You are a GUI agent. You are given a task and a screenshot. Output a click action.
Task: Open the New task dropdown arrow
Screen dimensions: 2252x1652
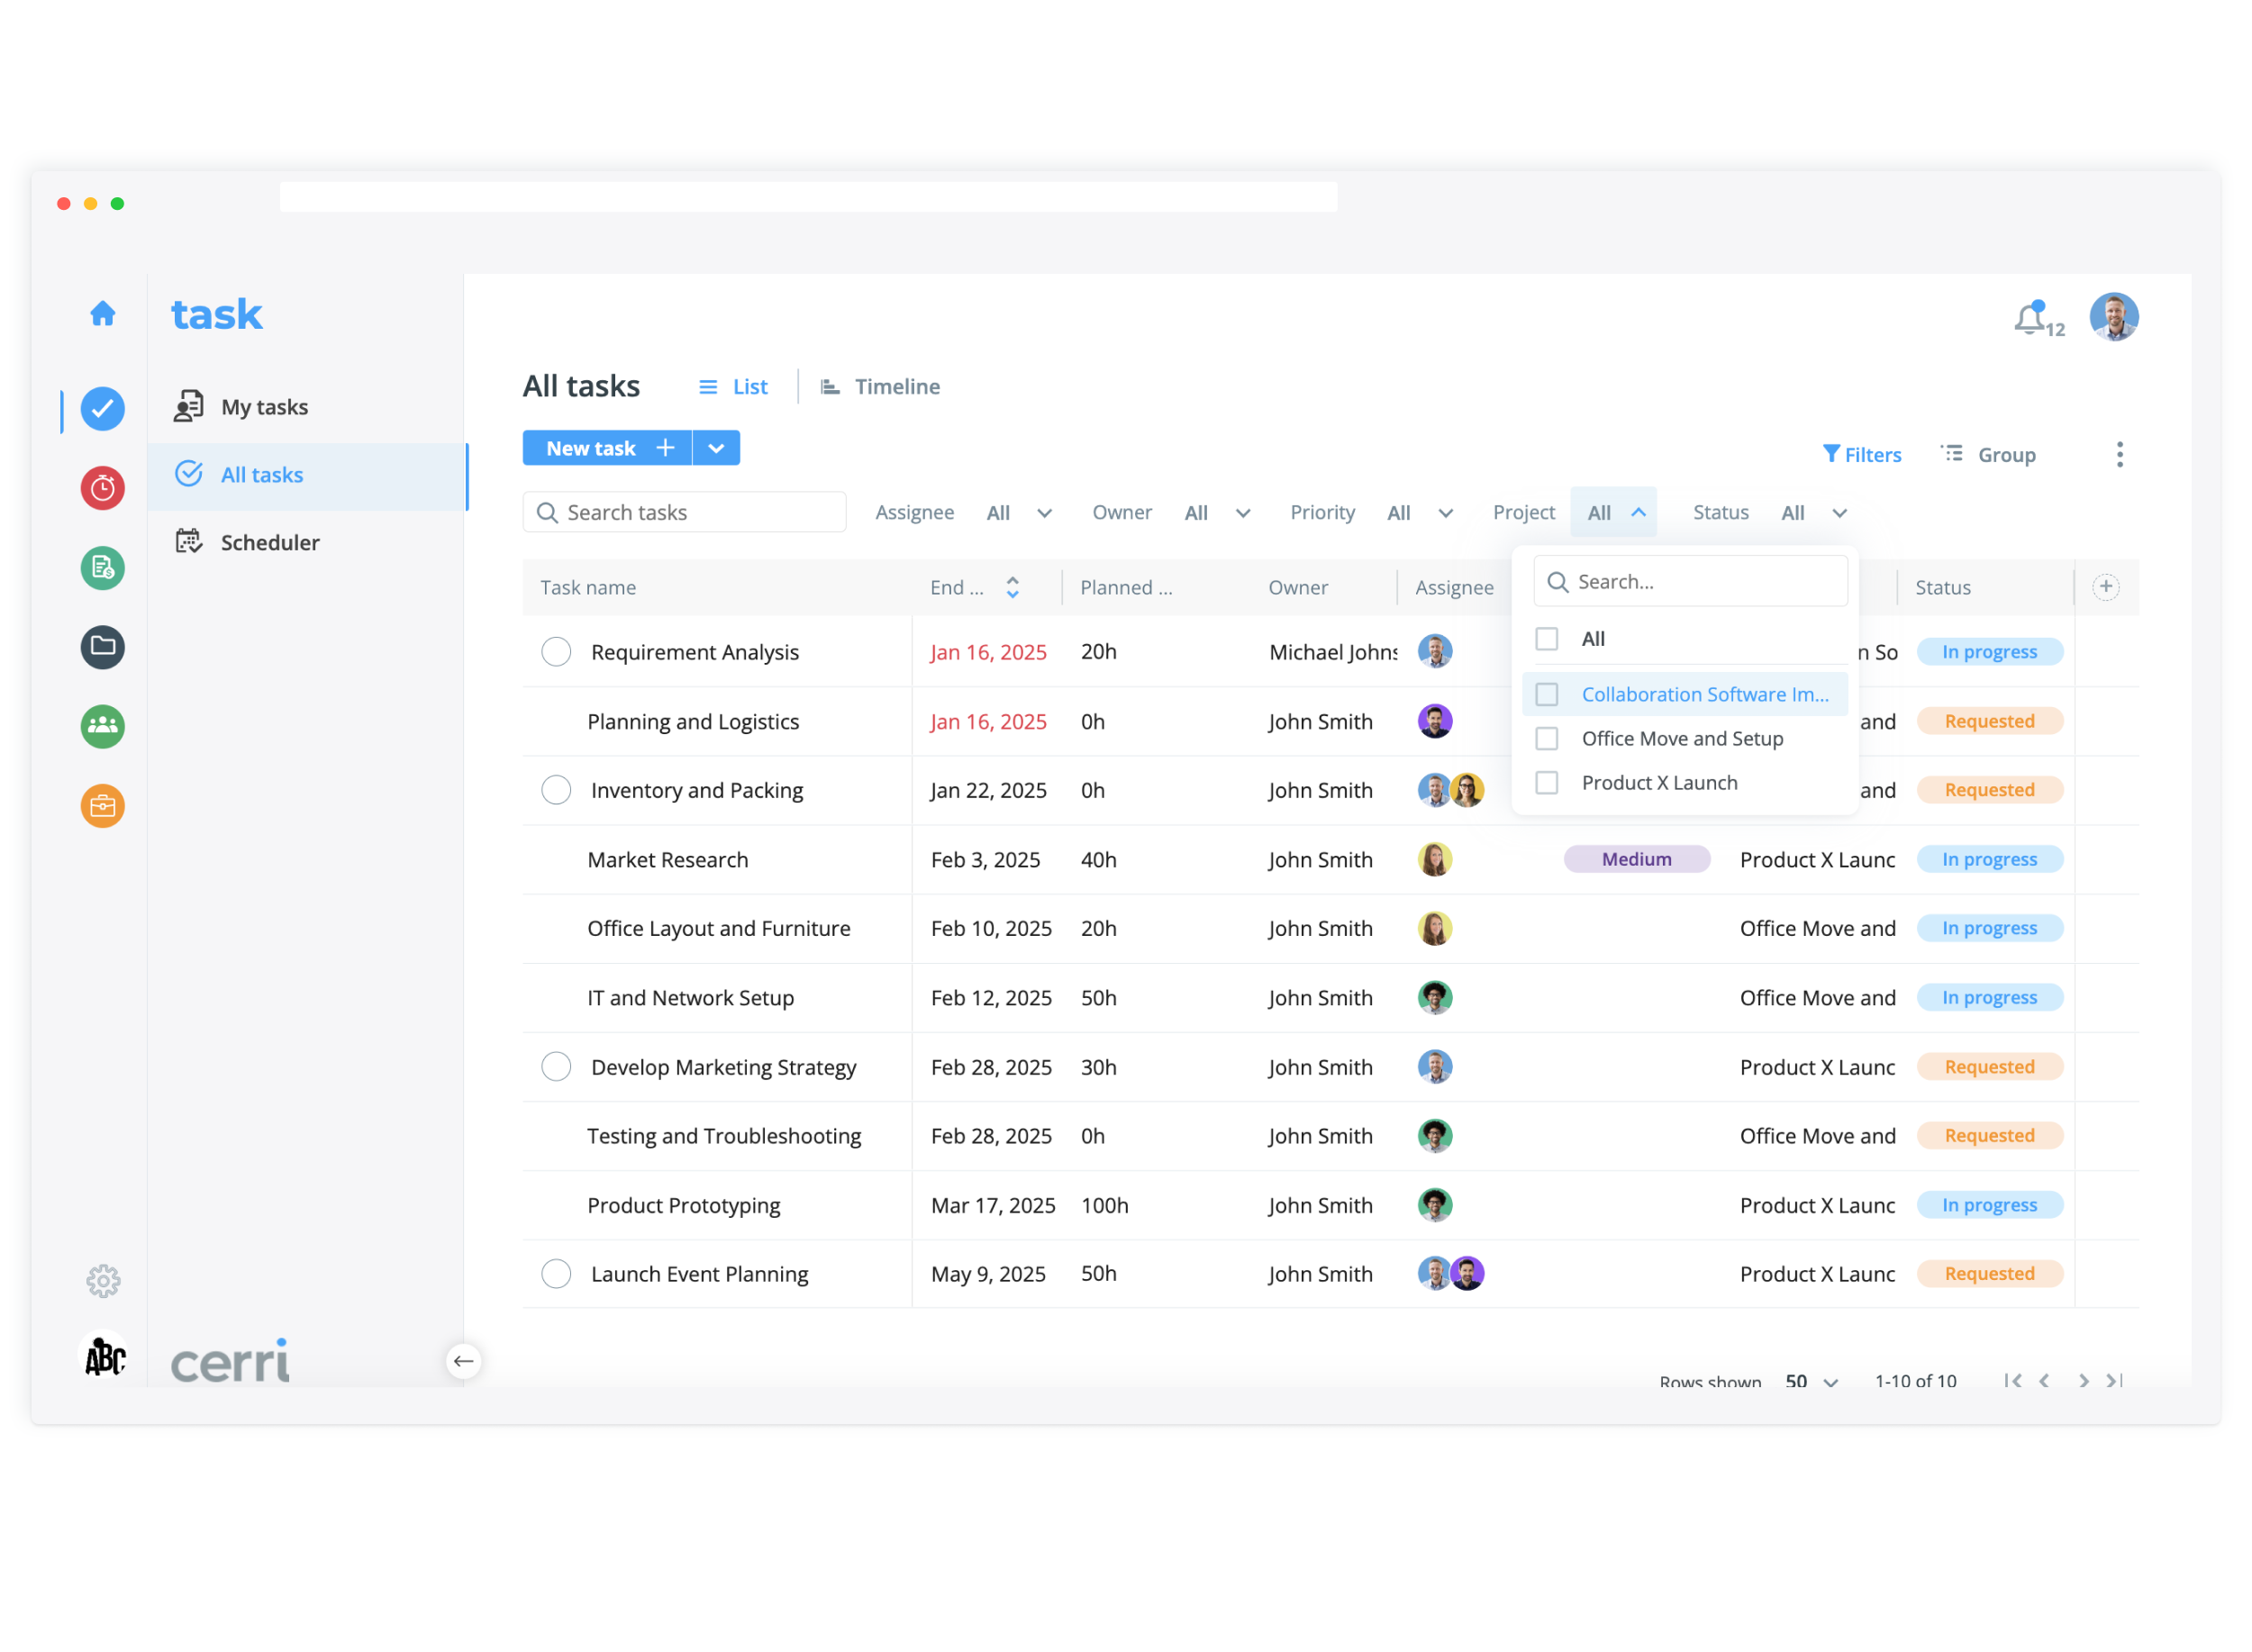(x=716, y=449)
